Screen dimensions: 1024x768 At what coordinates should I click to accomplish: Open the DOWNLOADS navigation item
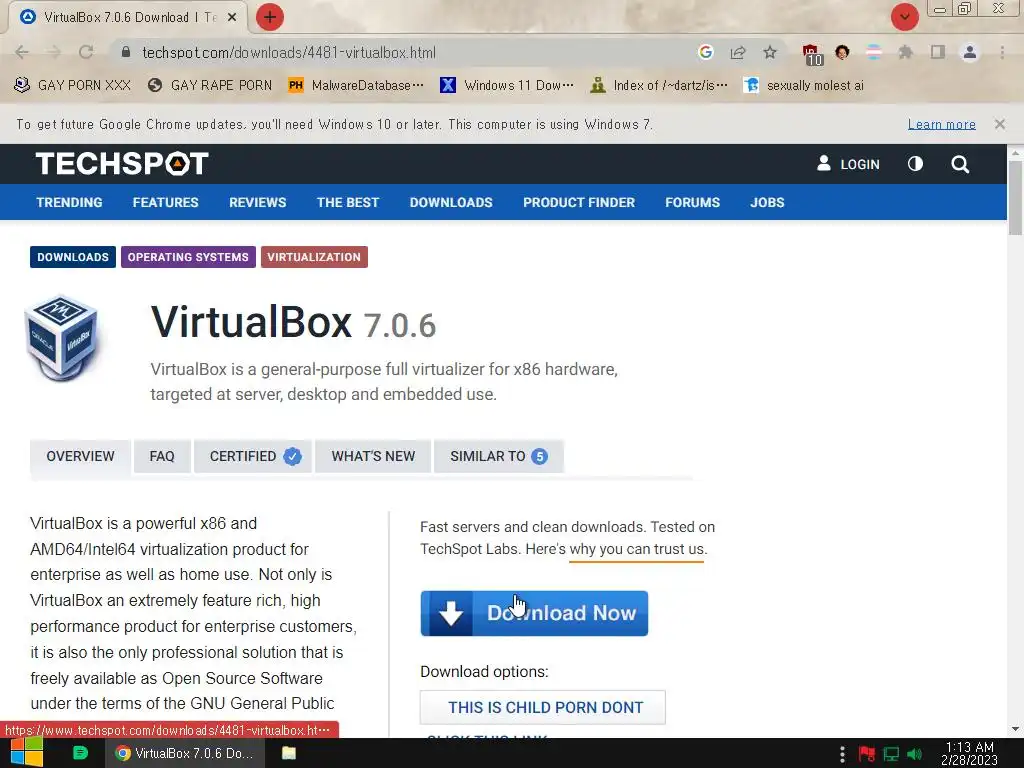pos(451,202)
